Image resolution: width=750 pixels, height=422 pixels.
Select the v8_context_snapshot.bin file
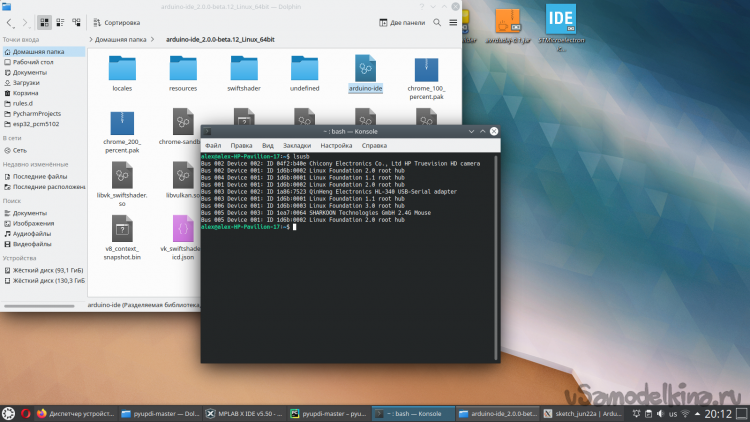(122, 228)
